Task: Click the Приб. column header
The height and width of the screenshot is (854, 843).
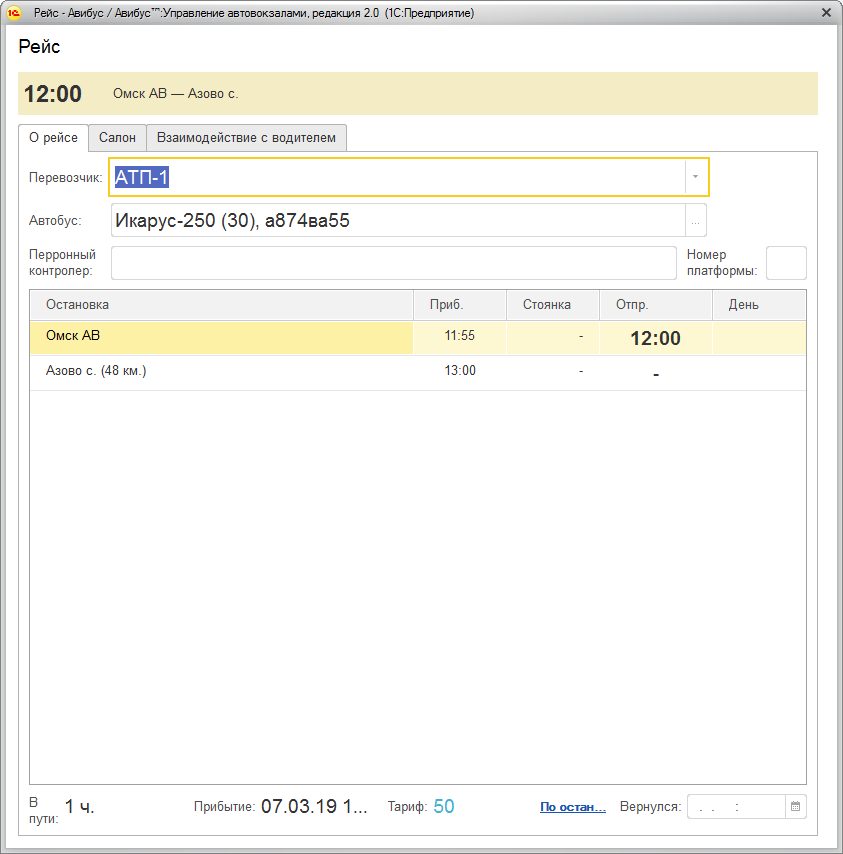Action: tap(459, 305)
